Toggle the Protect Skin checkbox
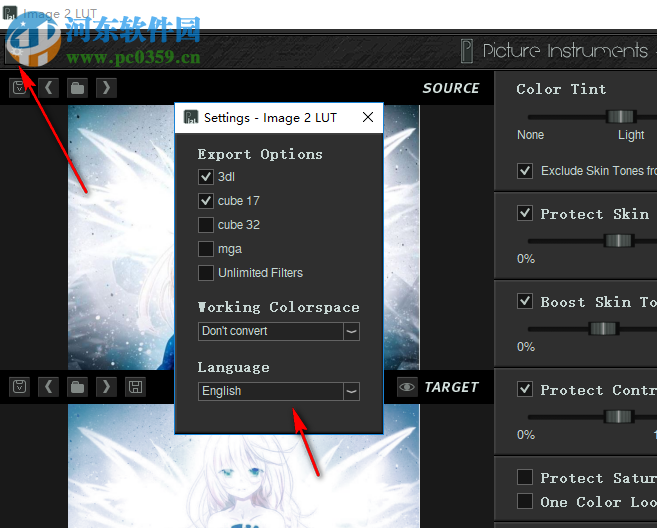Screen dimensions: 657x528 (525, 213)
